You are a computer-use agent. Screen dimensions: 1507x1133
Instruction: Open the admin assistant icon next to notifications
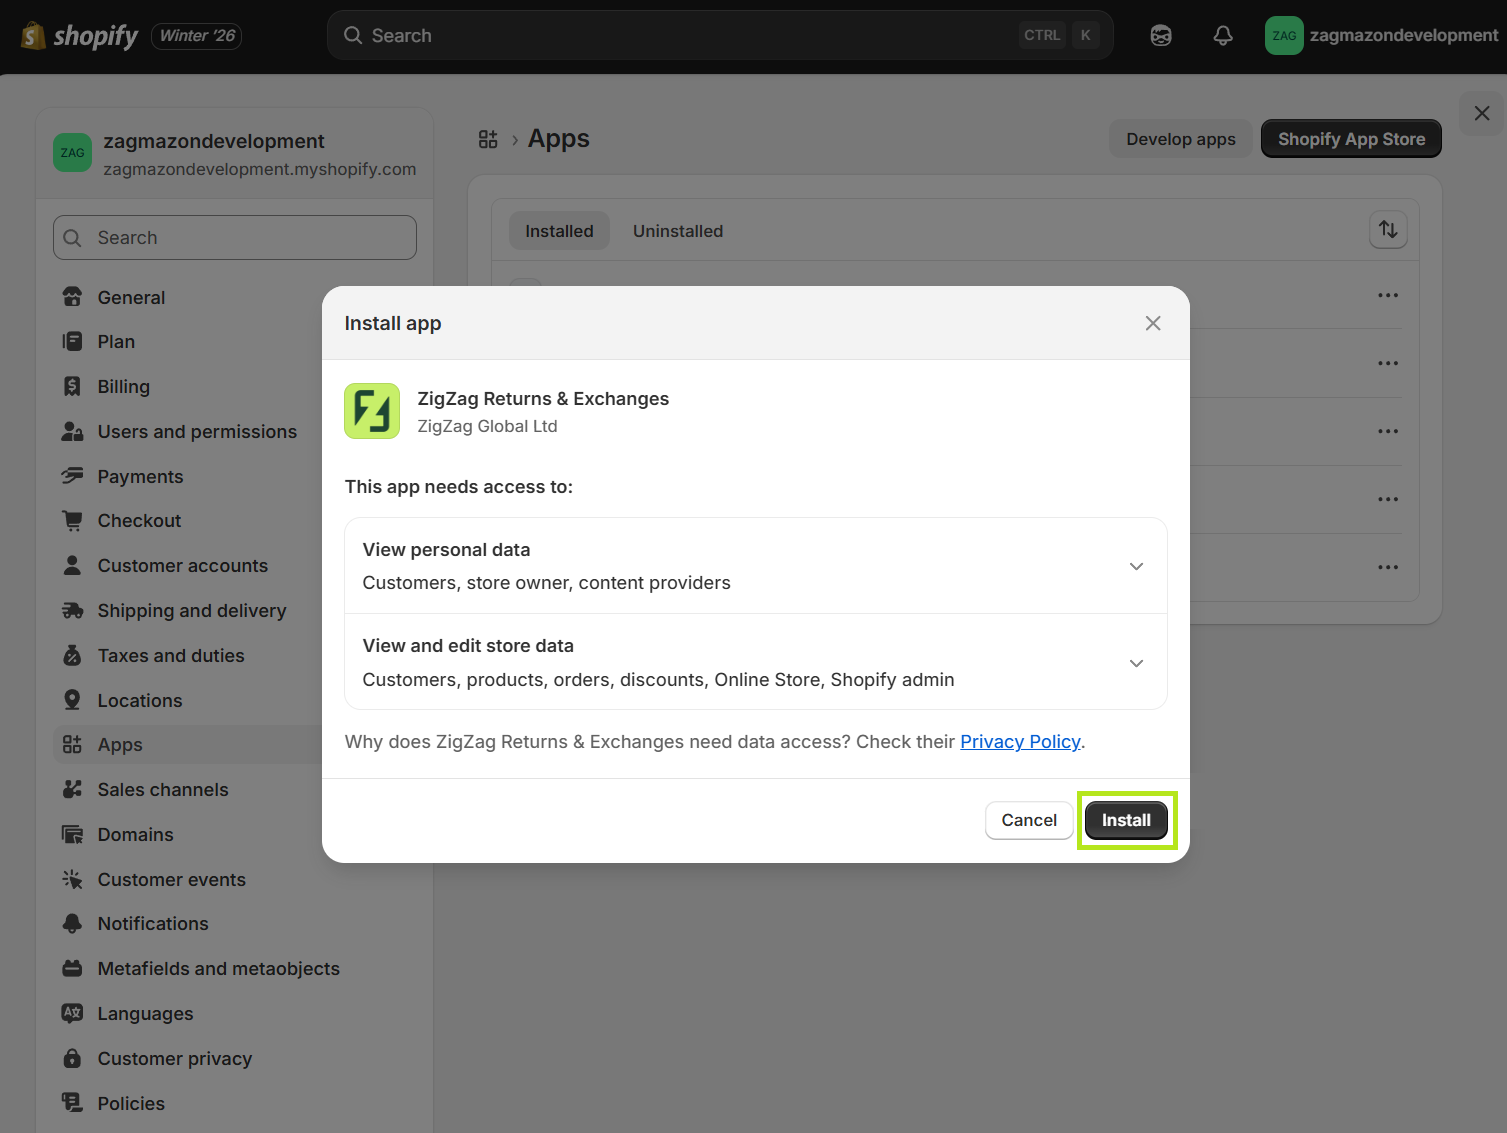click(x=1160, y=35)
